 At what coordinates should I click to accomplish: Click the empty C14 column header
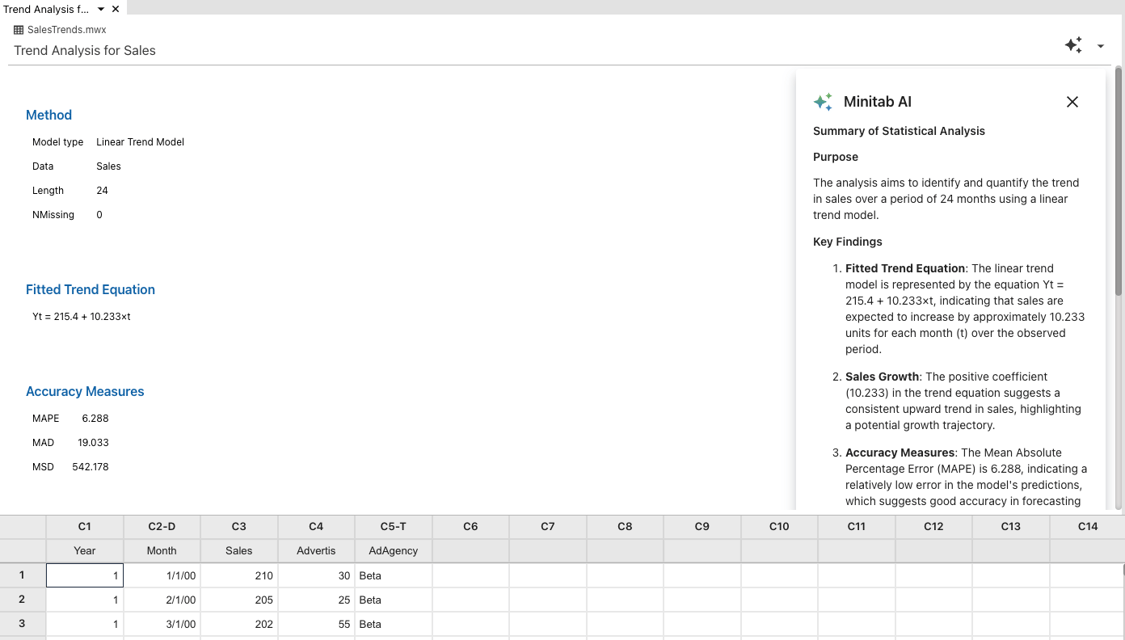point(1087,526)
